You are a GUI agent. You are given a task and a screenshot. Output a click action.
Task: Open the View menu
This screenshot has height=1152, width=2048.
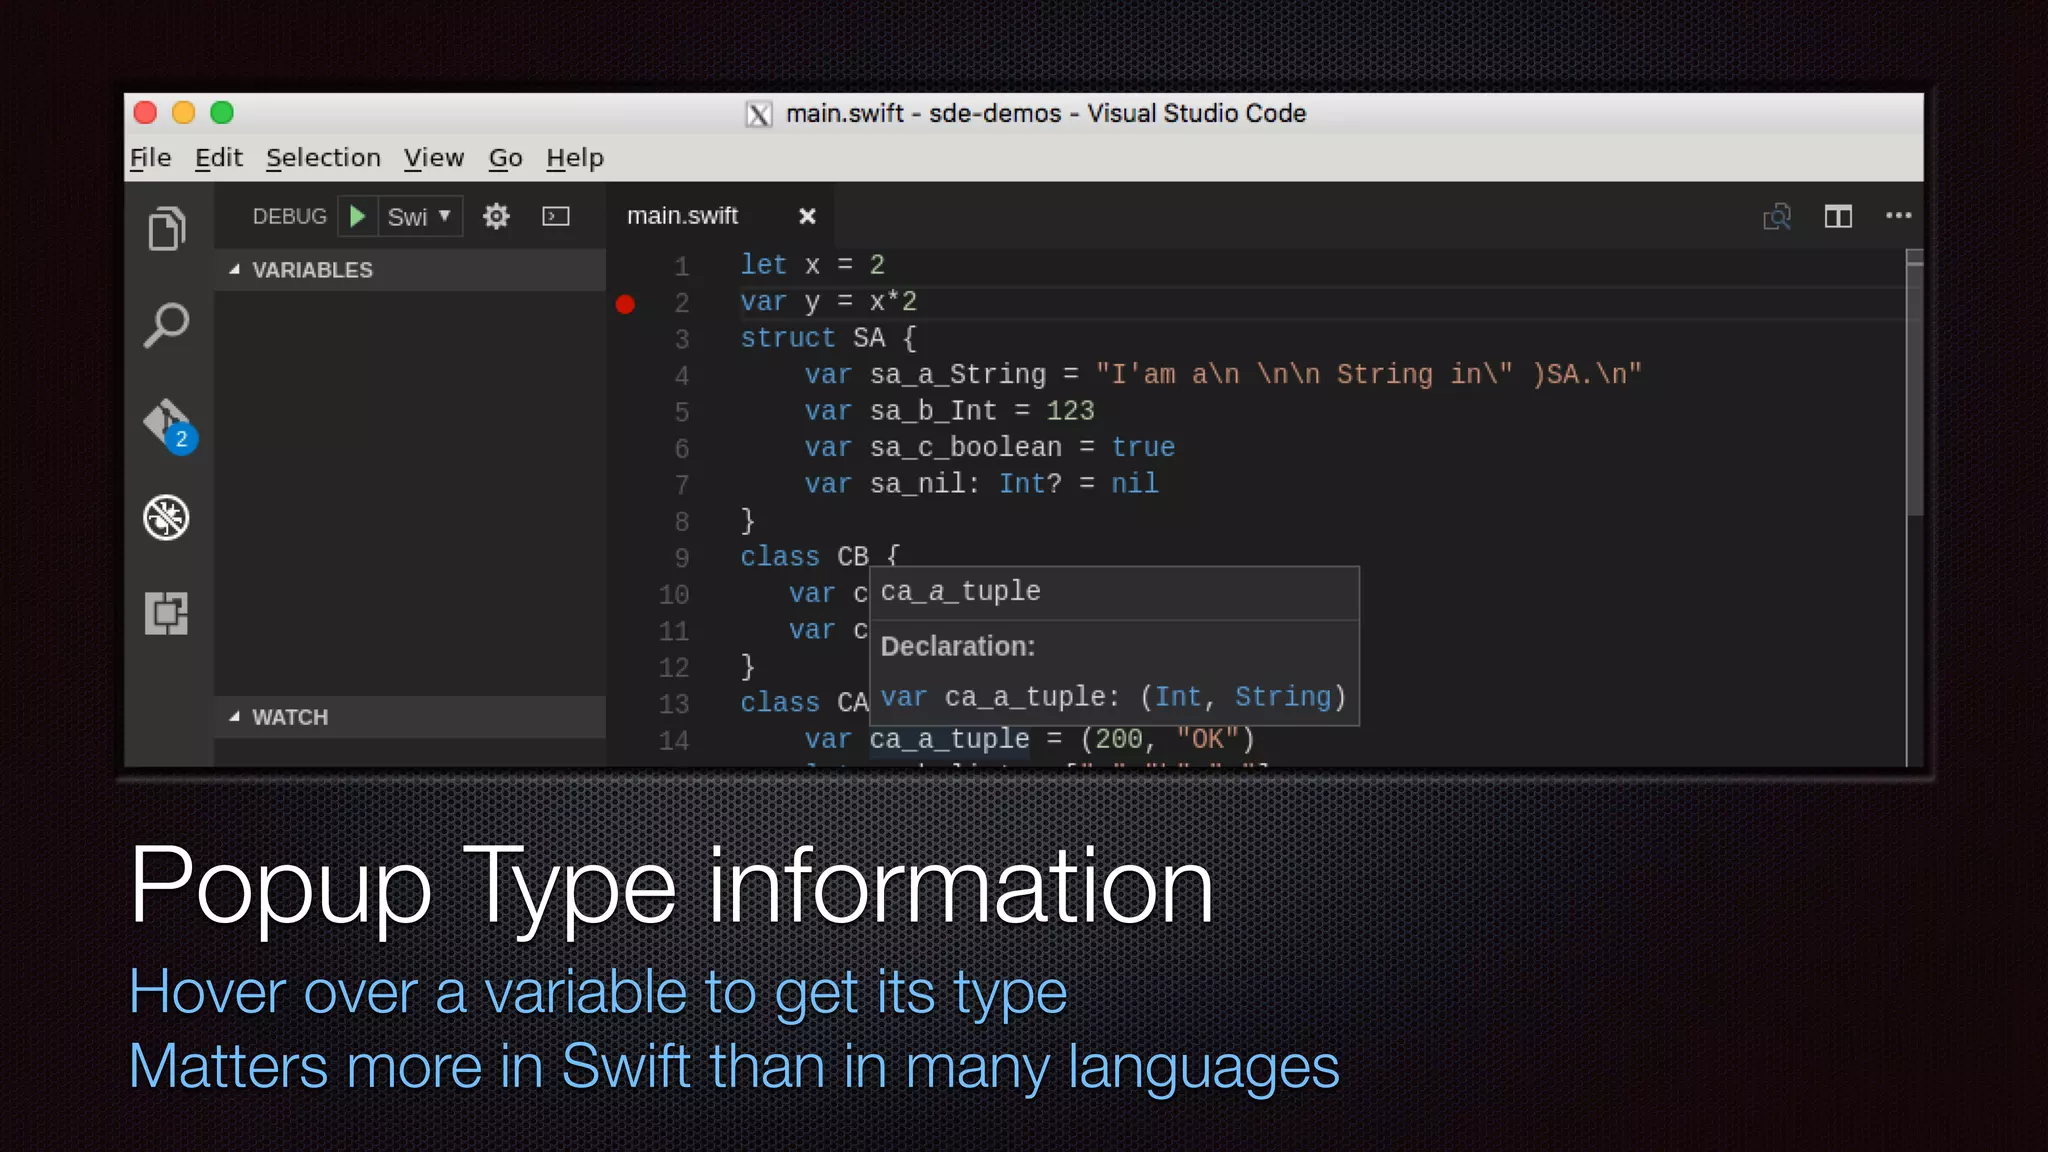pos(434,158)
